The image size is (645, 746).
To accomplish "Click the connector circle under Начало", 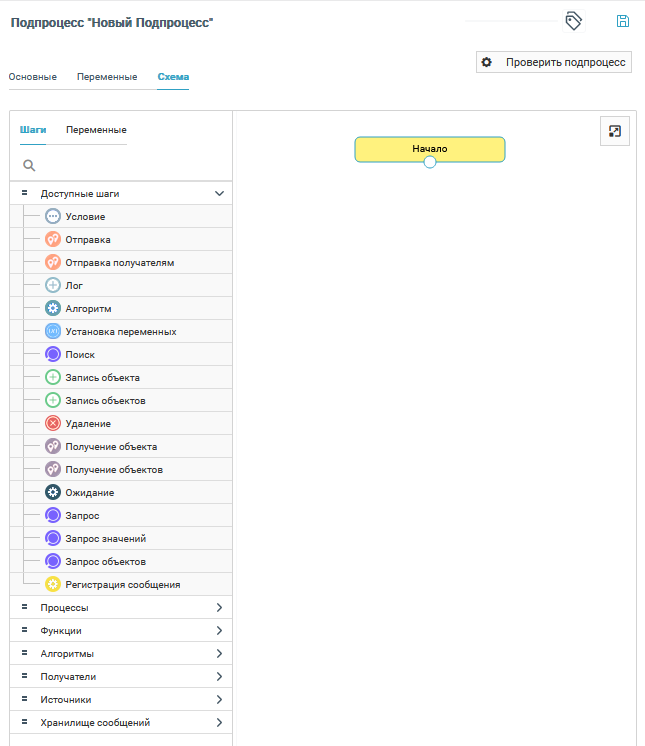I will click(x=430, y=162).
